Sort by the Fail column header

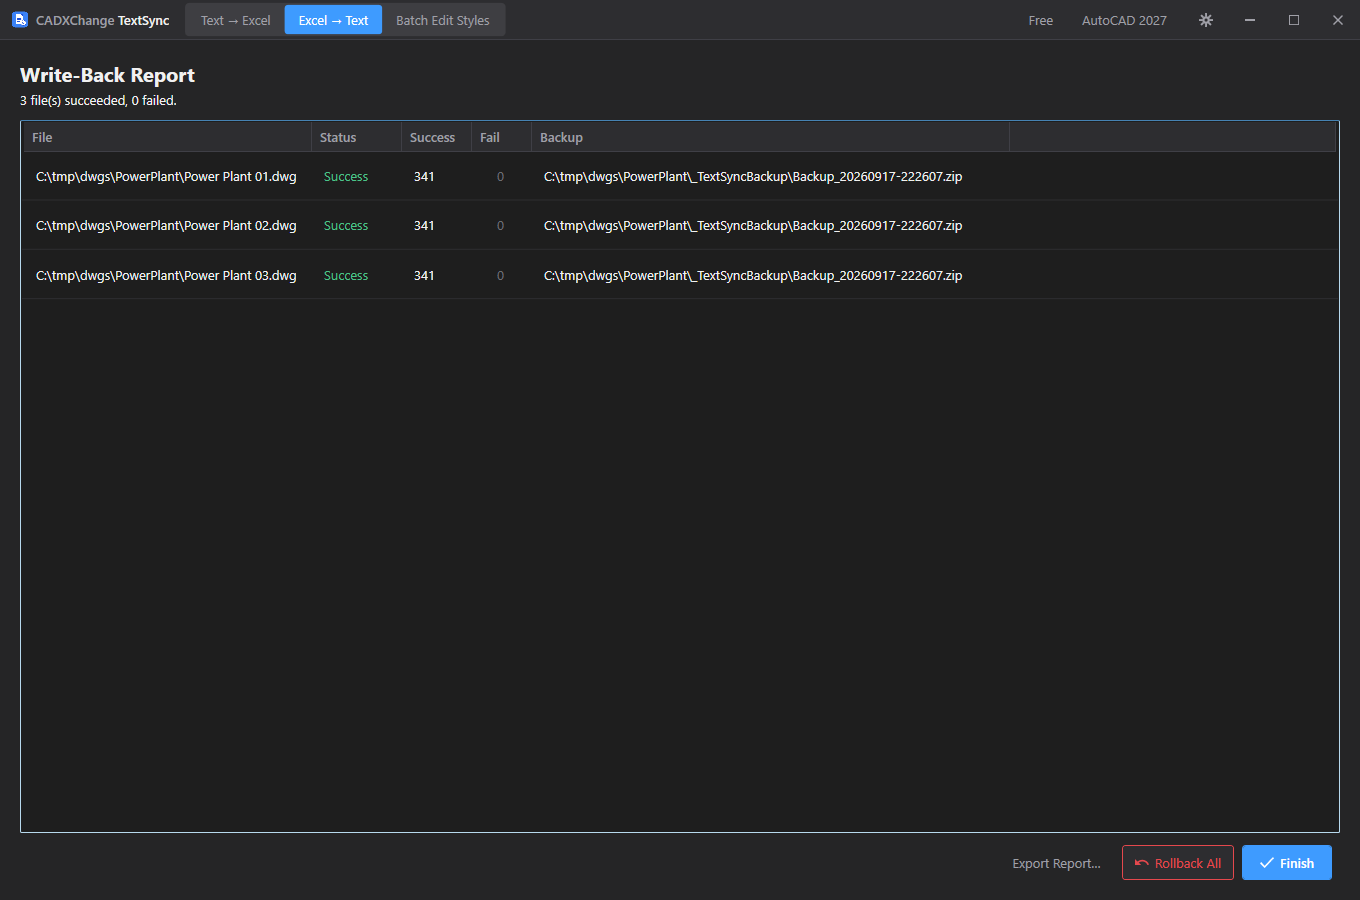pos(502,137)
